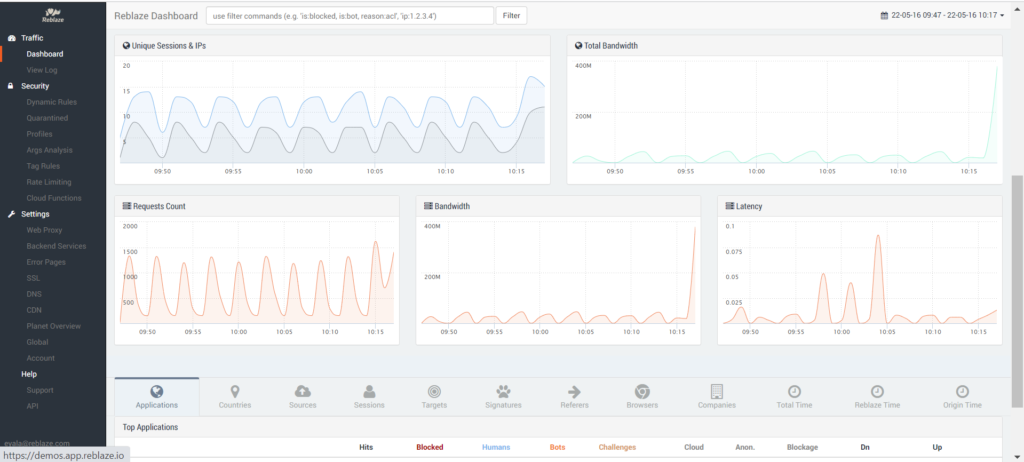Select the Origin Time clock icon
1024x462 pixels.
(962, 391)
